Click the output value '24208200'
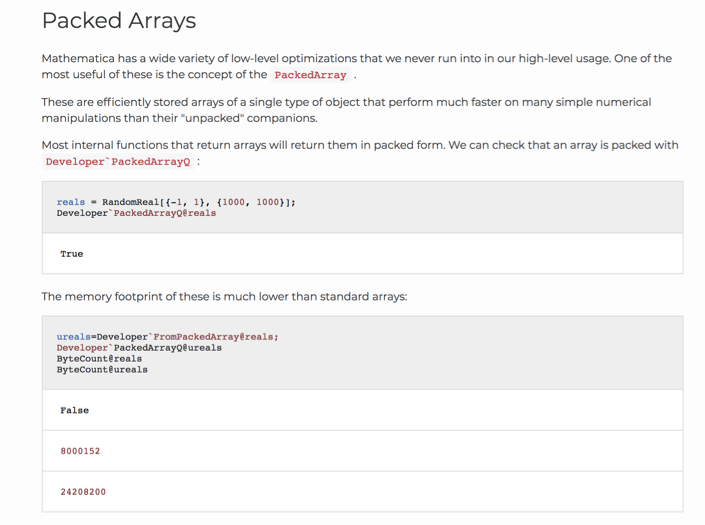705x525 pixels. [83, 492]
